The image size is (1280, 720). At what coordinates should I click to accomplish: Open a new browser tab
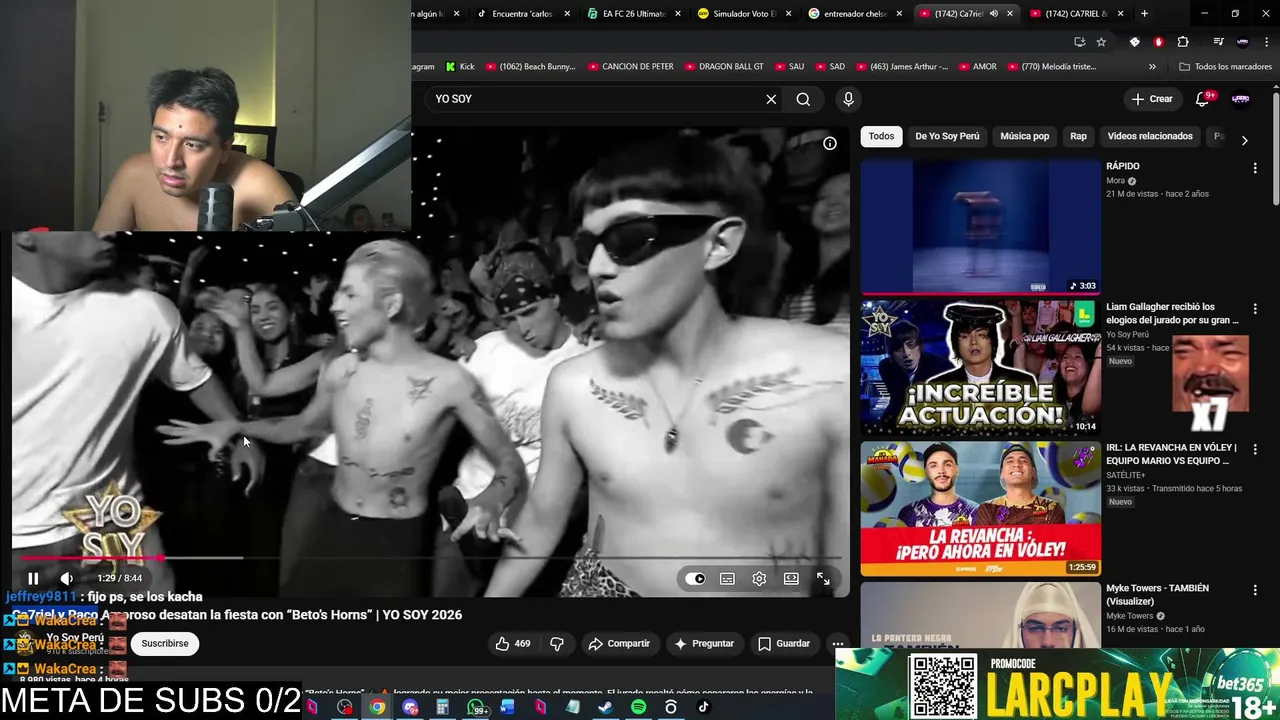(1144, 14)
